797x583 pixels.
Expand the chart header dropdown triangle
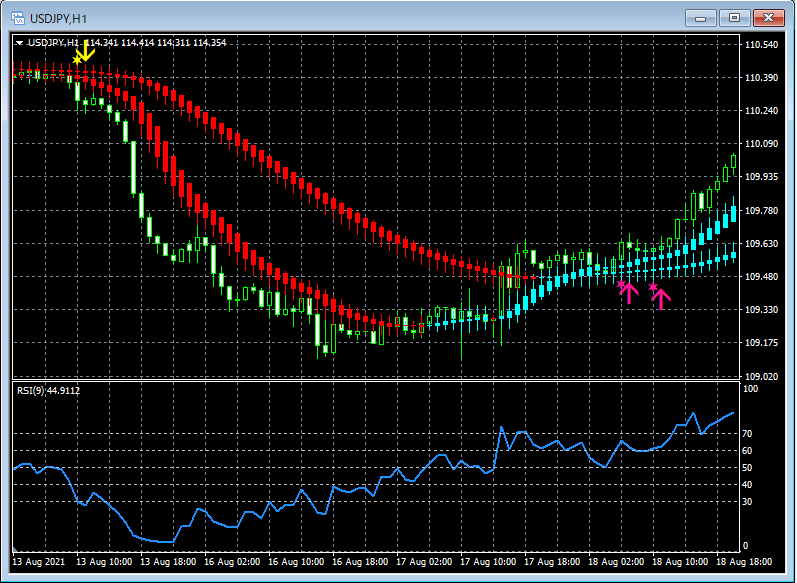19,43
